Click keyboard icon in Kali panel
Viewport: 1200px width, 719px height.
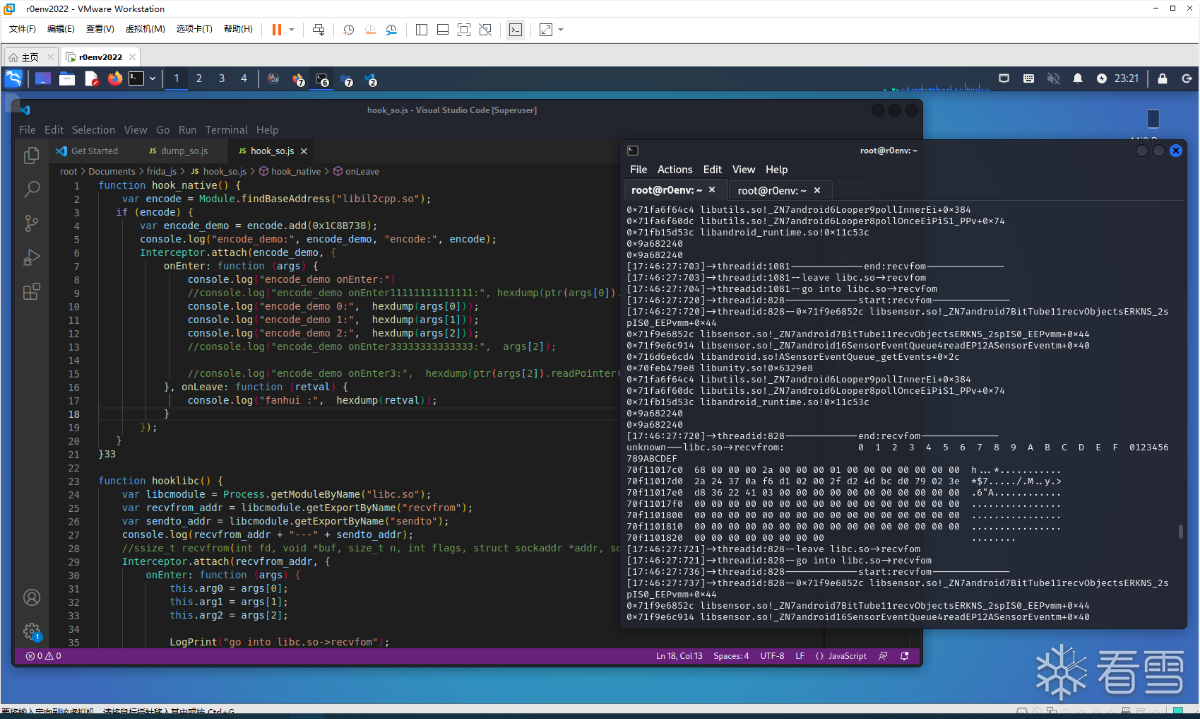[1028, 78]
